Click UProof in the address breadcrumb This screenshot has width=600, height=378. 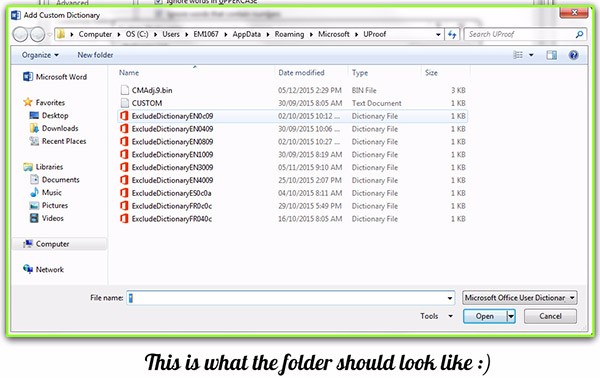[375, 34]
